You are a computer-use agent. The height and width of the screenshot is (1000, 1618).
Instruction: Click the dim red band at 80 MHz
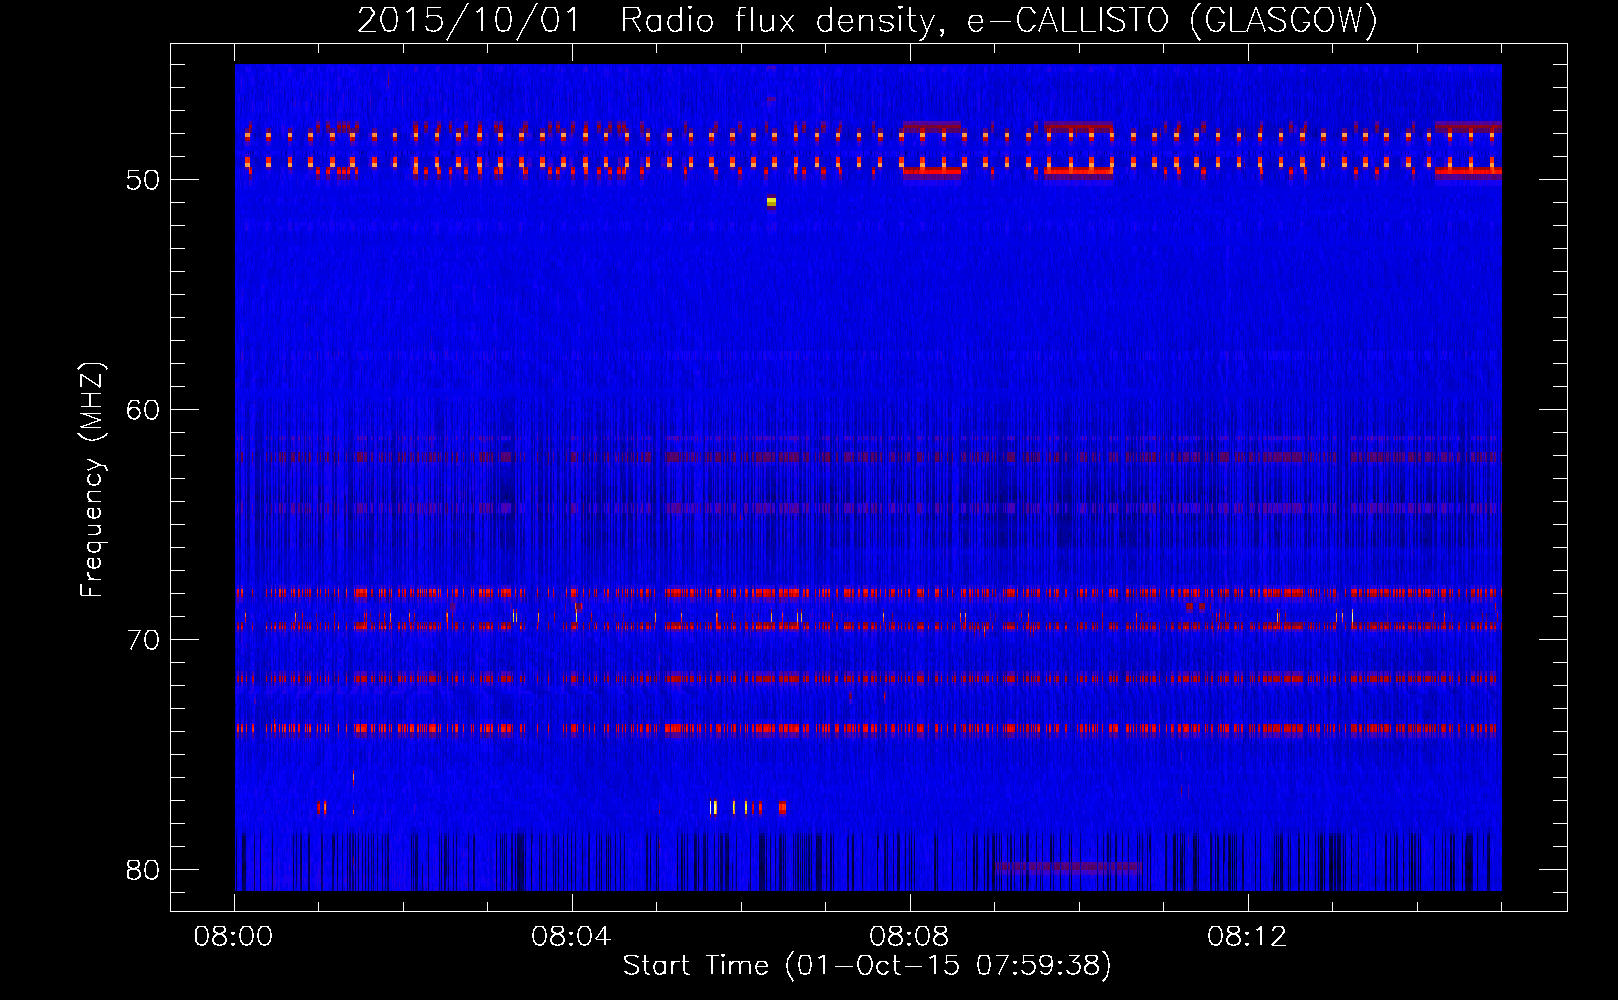pyautogui.click(x=1068, y=867)
